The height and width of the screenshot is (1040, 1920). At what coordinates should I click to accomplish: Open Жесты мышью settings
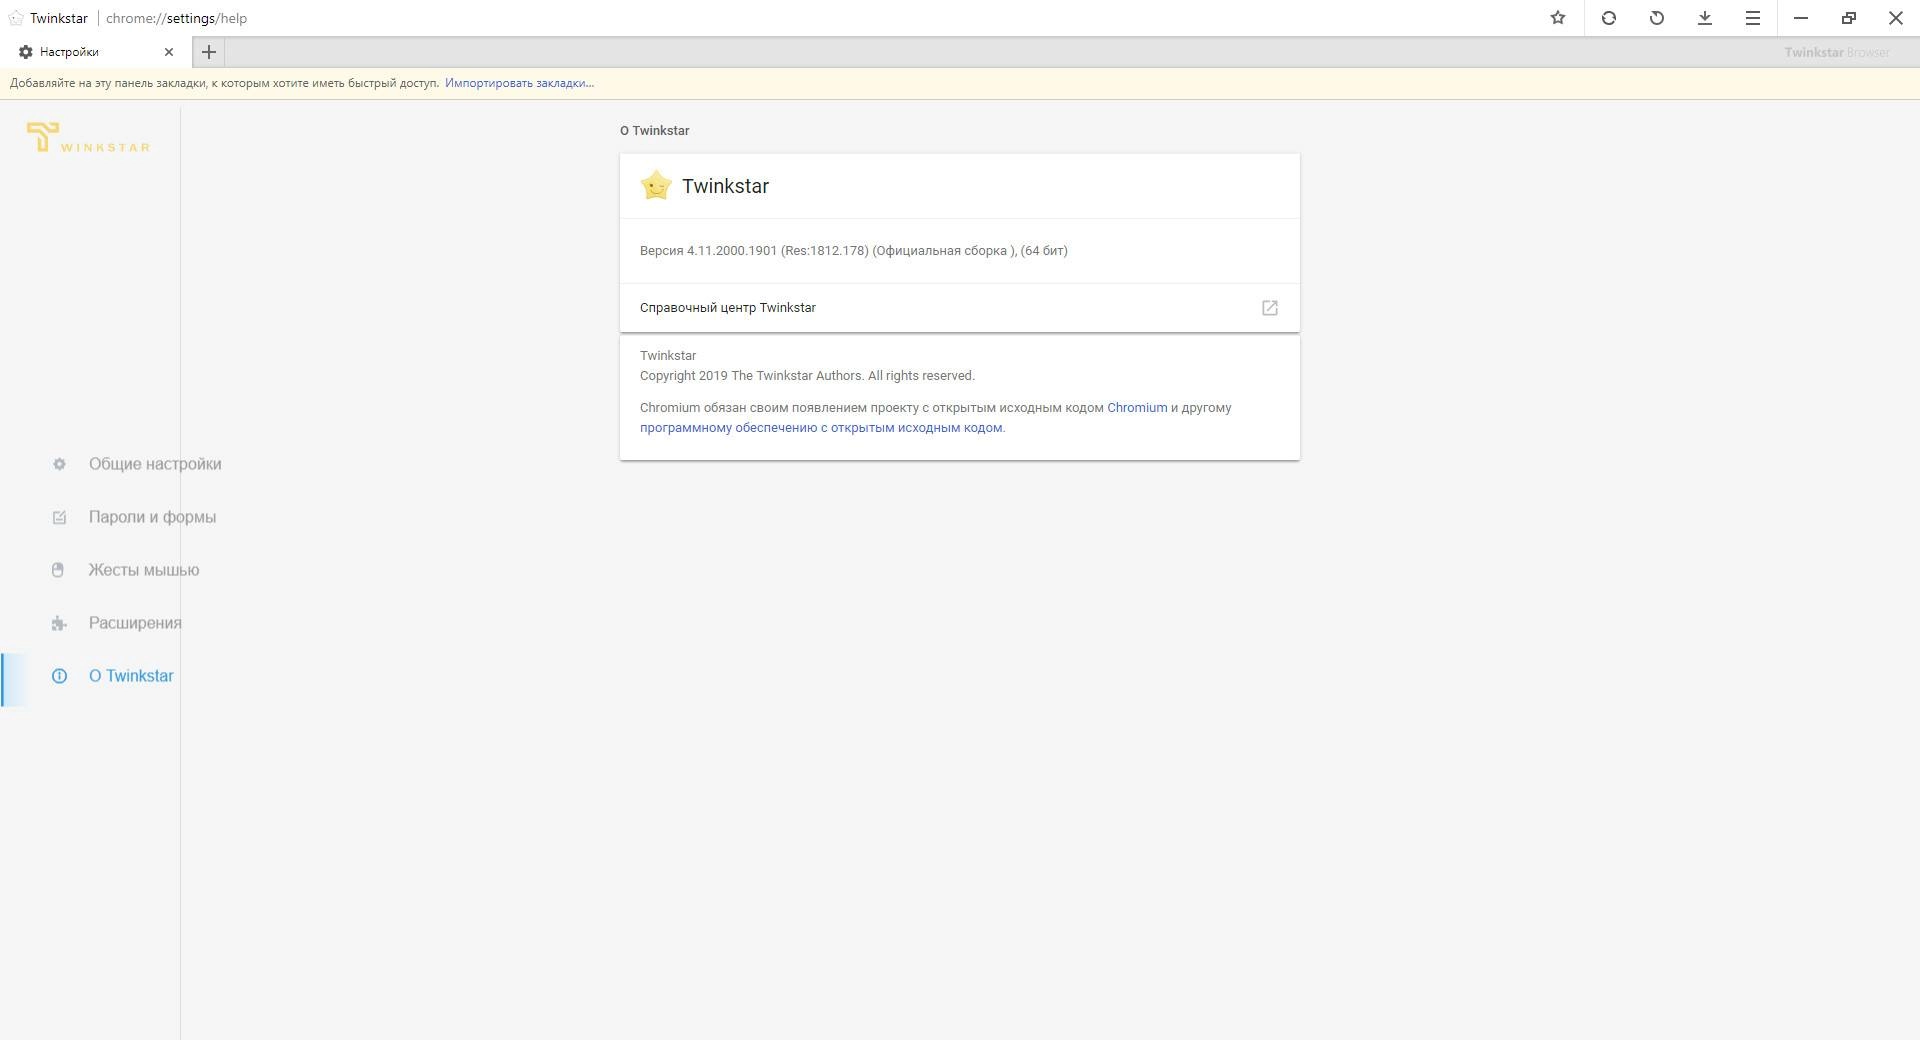[144, 570]
